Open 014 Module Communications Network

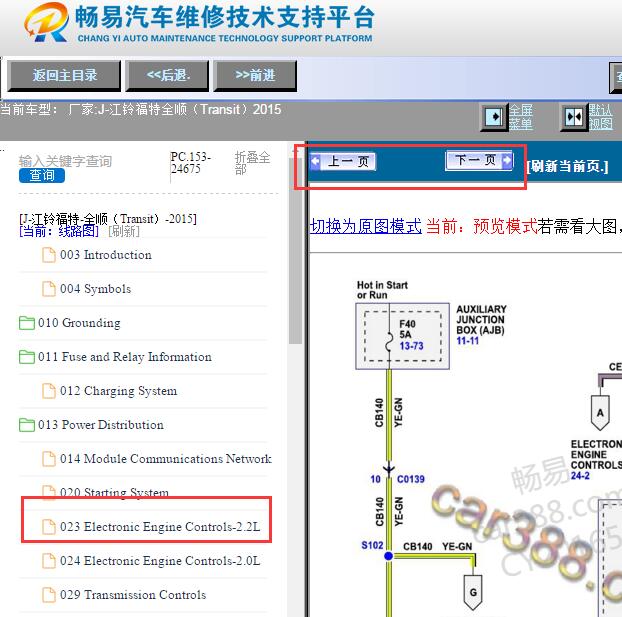[165, 459]
